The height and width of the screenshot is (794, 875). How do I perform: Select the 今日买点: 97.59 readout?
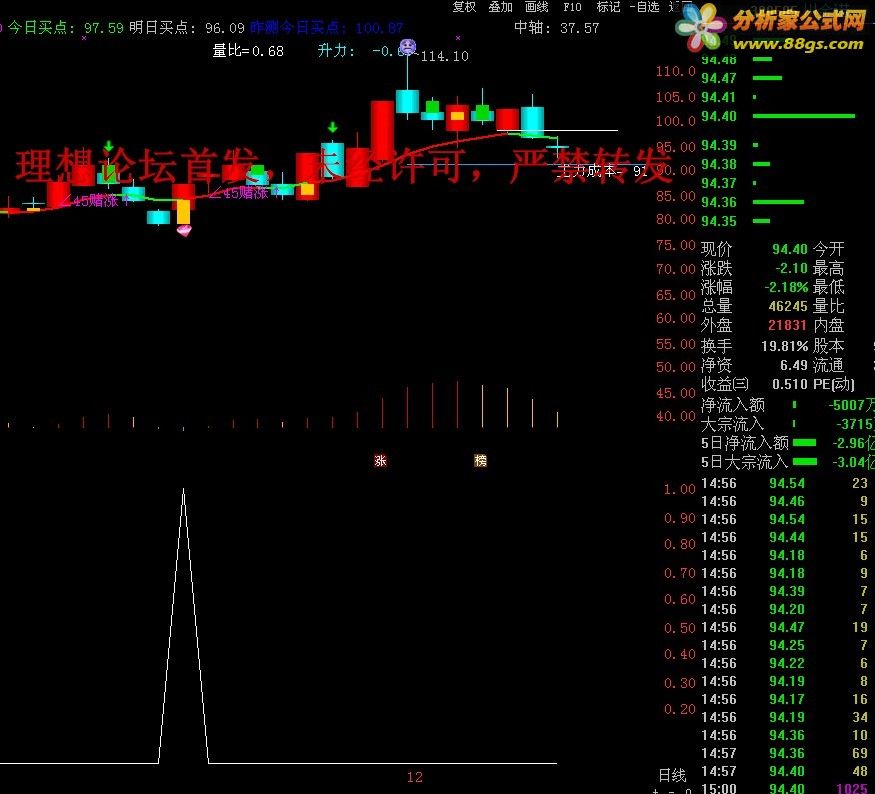click(65, 28)
